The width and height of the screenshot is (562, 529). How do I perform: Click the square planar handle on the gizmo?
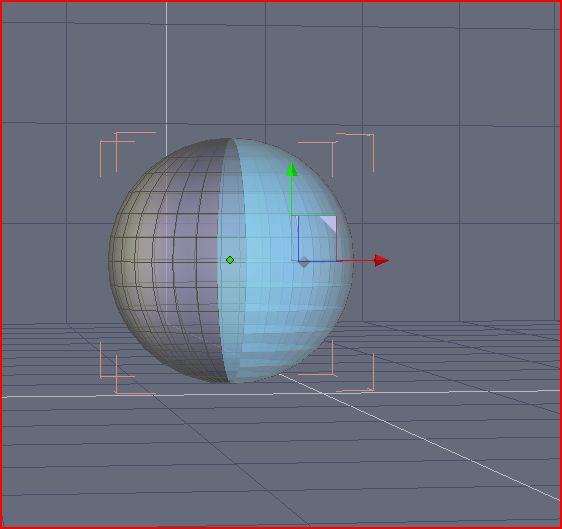pyautogui.click(x=317, y=238)
